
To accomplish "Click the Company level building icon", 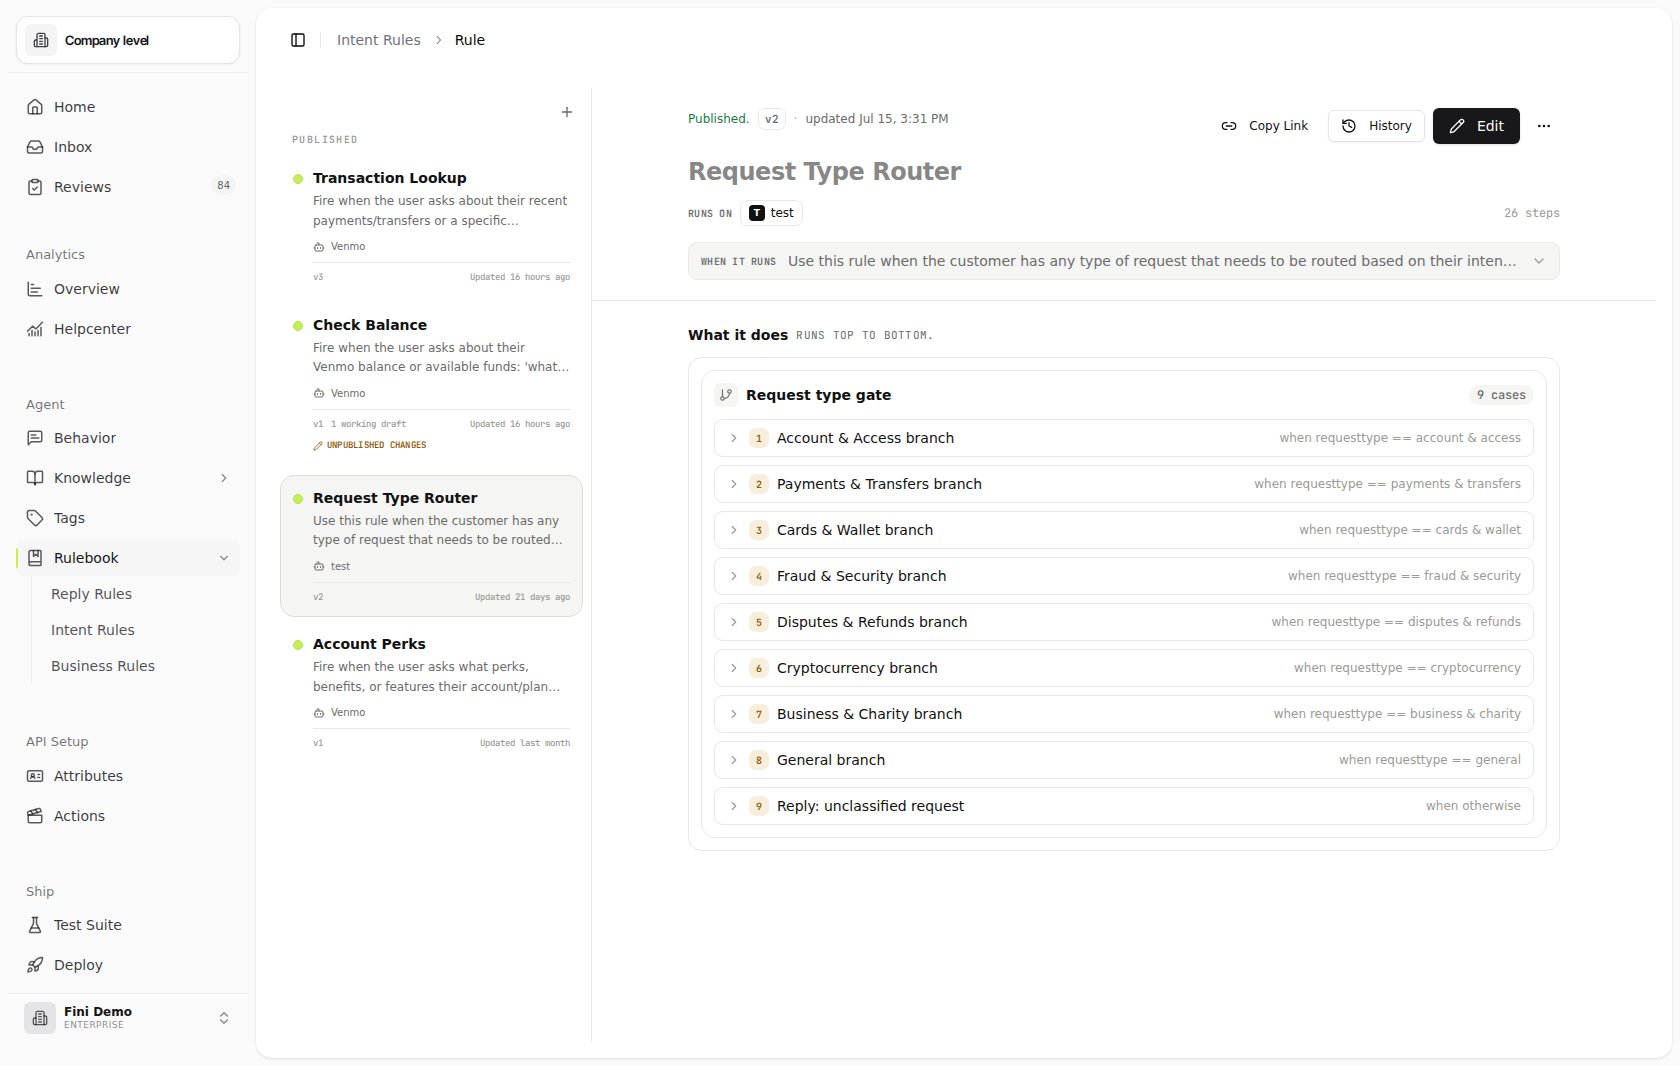I will (x=41, y=40).
